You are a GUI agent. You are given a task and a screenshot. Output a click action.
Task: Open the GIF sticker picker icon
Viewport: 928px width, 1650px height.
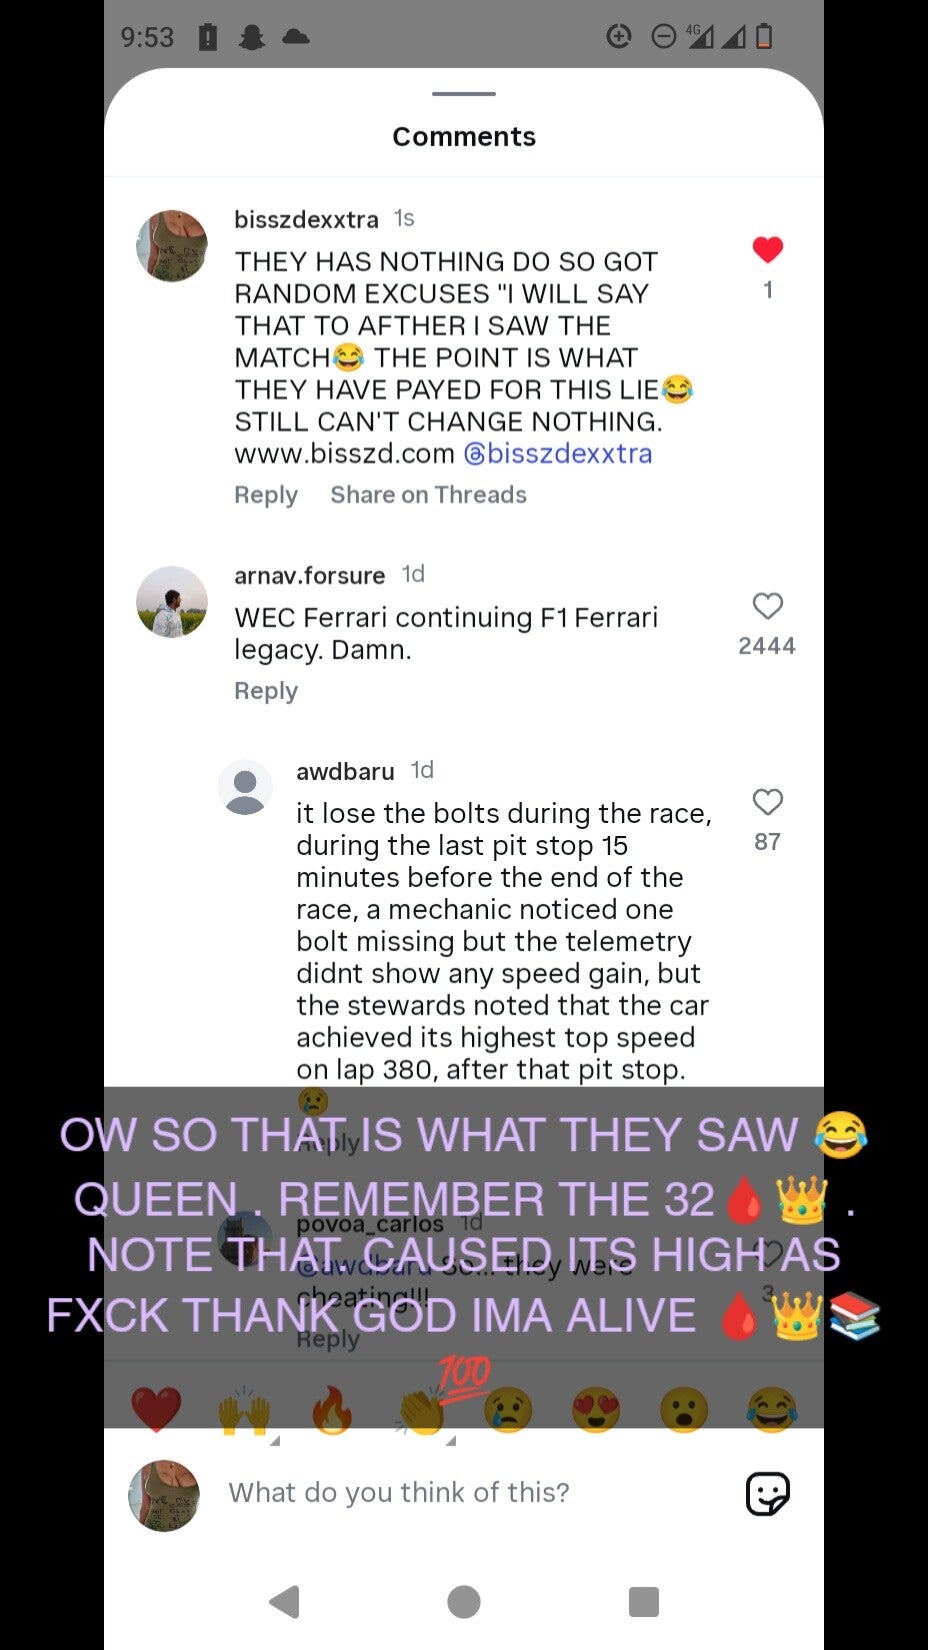pos(768,1494)
